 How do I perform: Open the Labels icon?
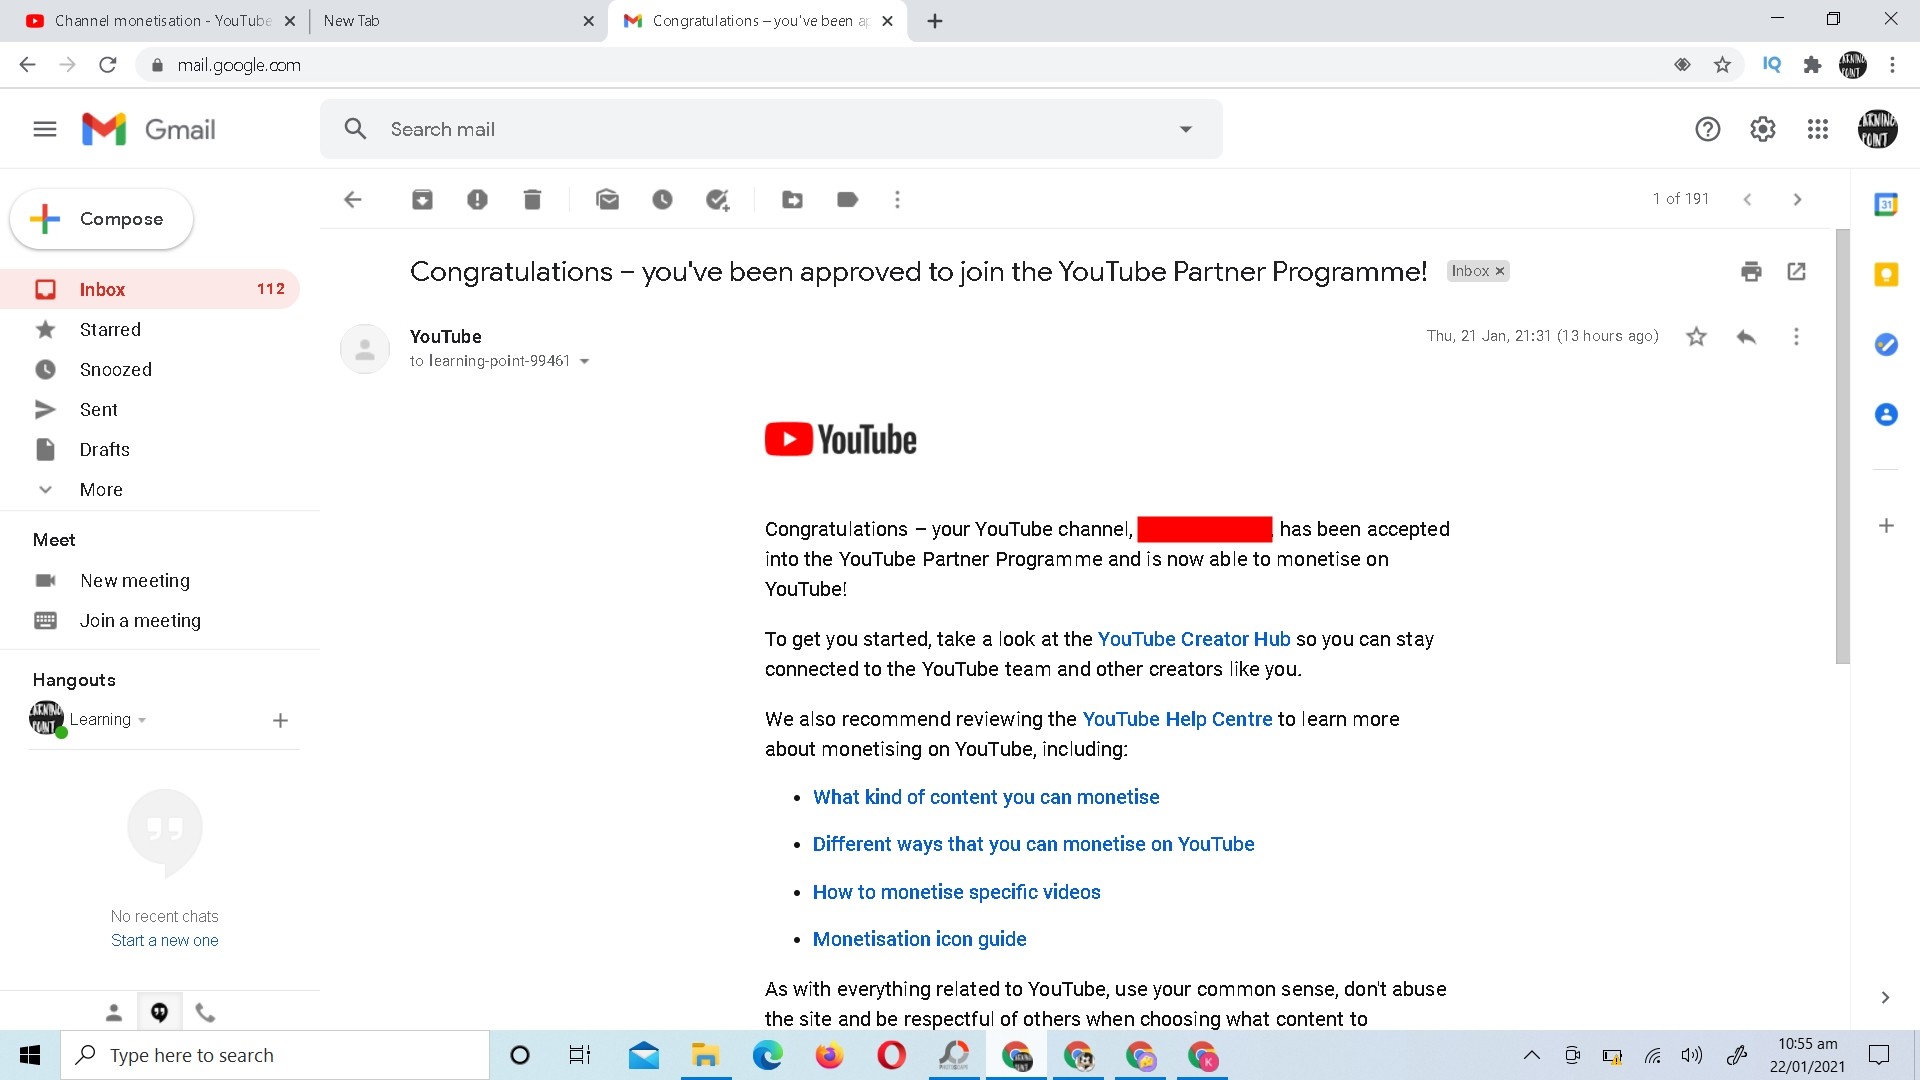click(x=847, y=200)
